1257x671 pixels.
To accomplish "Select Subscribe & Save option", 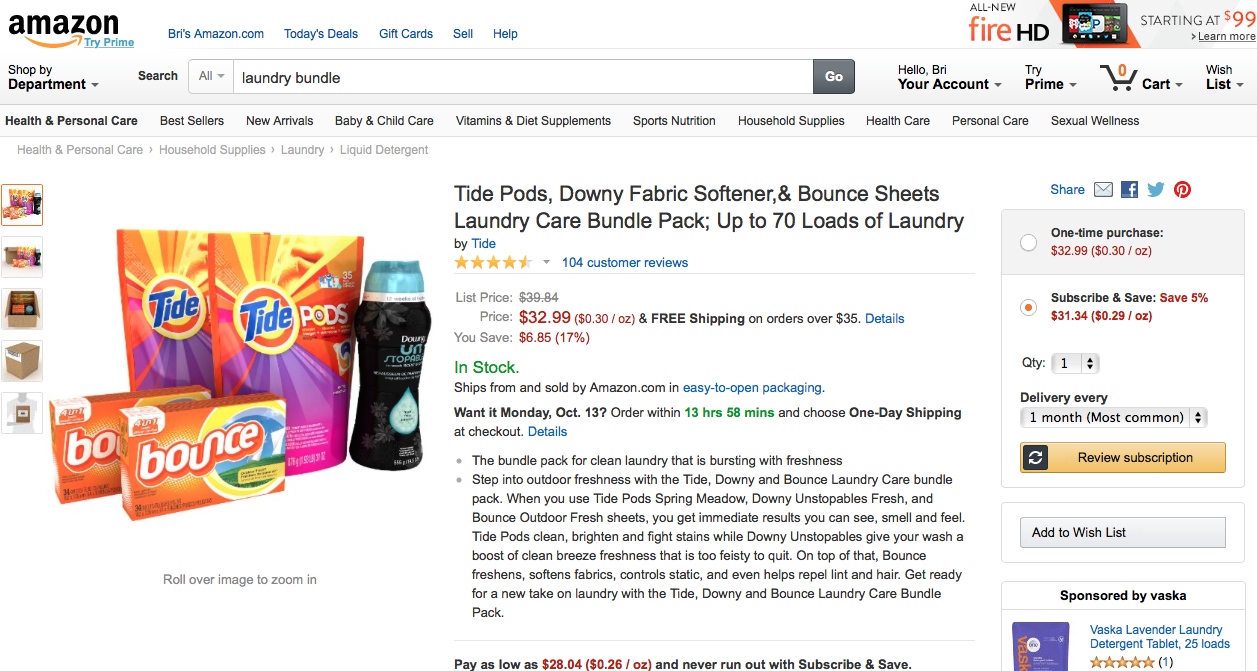I will click(1028, 307).
